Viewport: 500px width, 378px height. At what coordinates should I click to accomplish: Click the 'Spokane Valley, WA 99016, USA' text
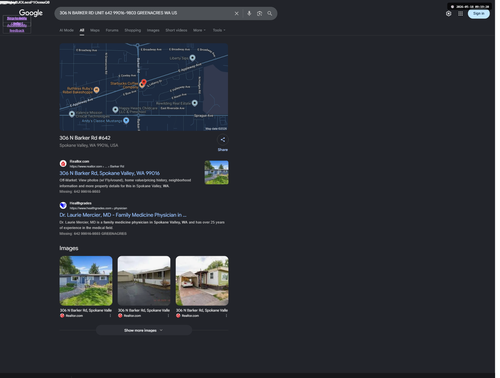click(x=89, y=145)
